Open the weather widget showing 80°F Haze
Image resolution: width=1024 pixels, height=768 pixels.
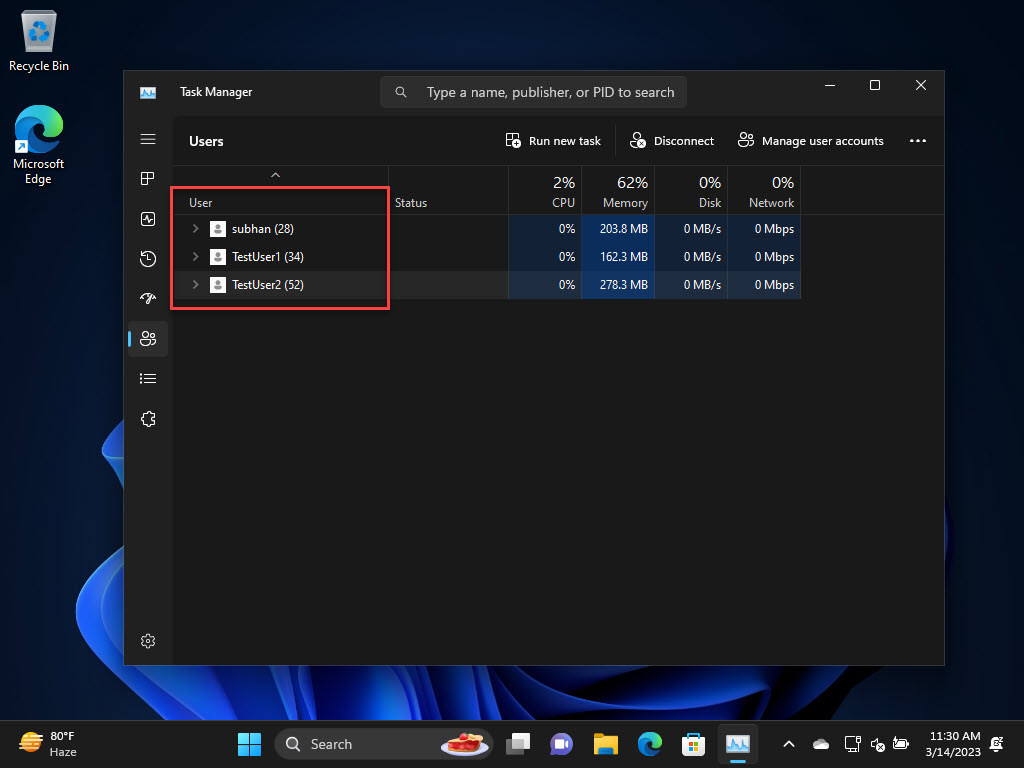[48, 744]
